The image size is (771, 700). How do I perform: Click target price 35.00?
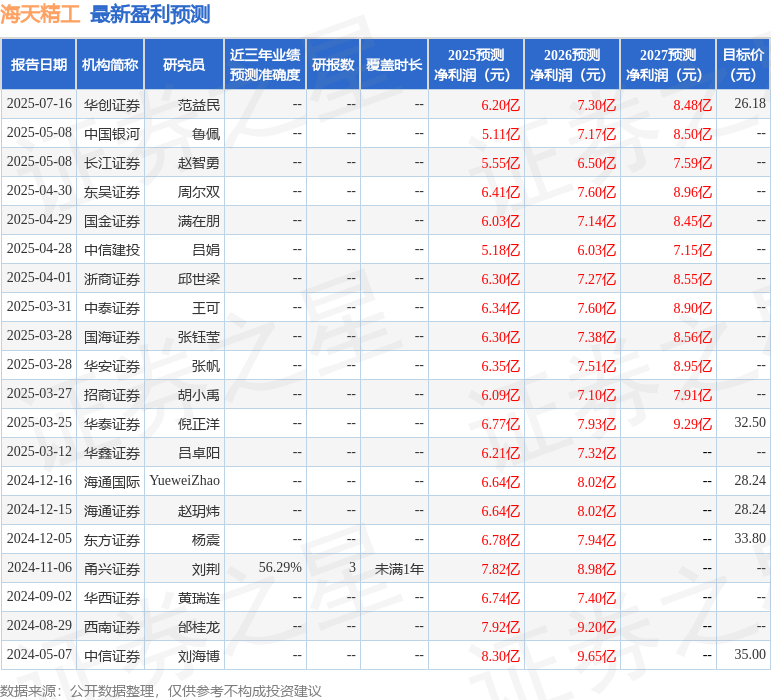[750, 654]
